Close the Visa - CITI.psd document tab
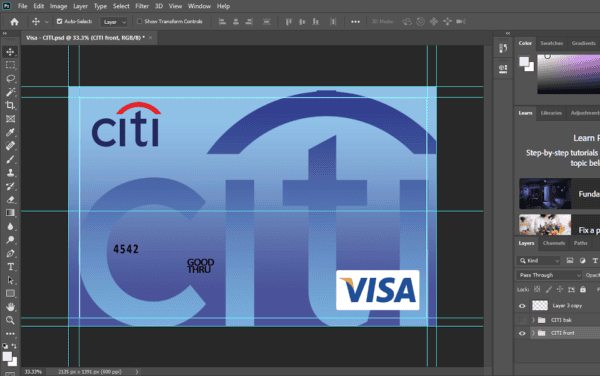Screen dimensions: 600x376 pyautogui.click(x=150, y=37)
